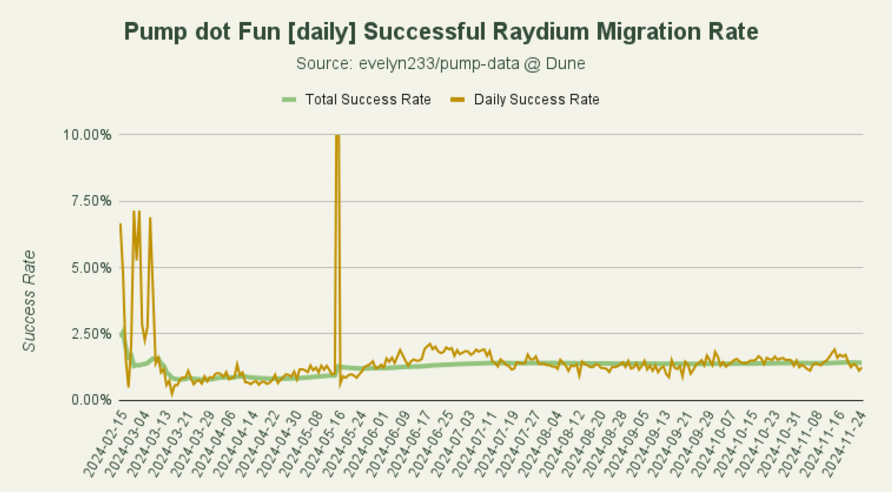Click the 'Success Rate' y-axis title

(29, 301)
